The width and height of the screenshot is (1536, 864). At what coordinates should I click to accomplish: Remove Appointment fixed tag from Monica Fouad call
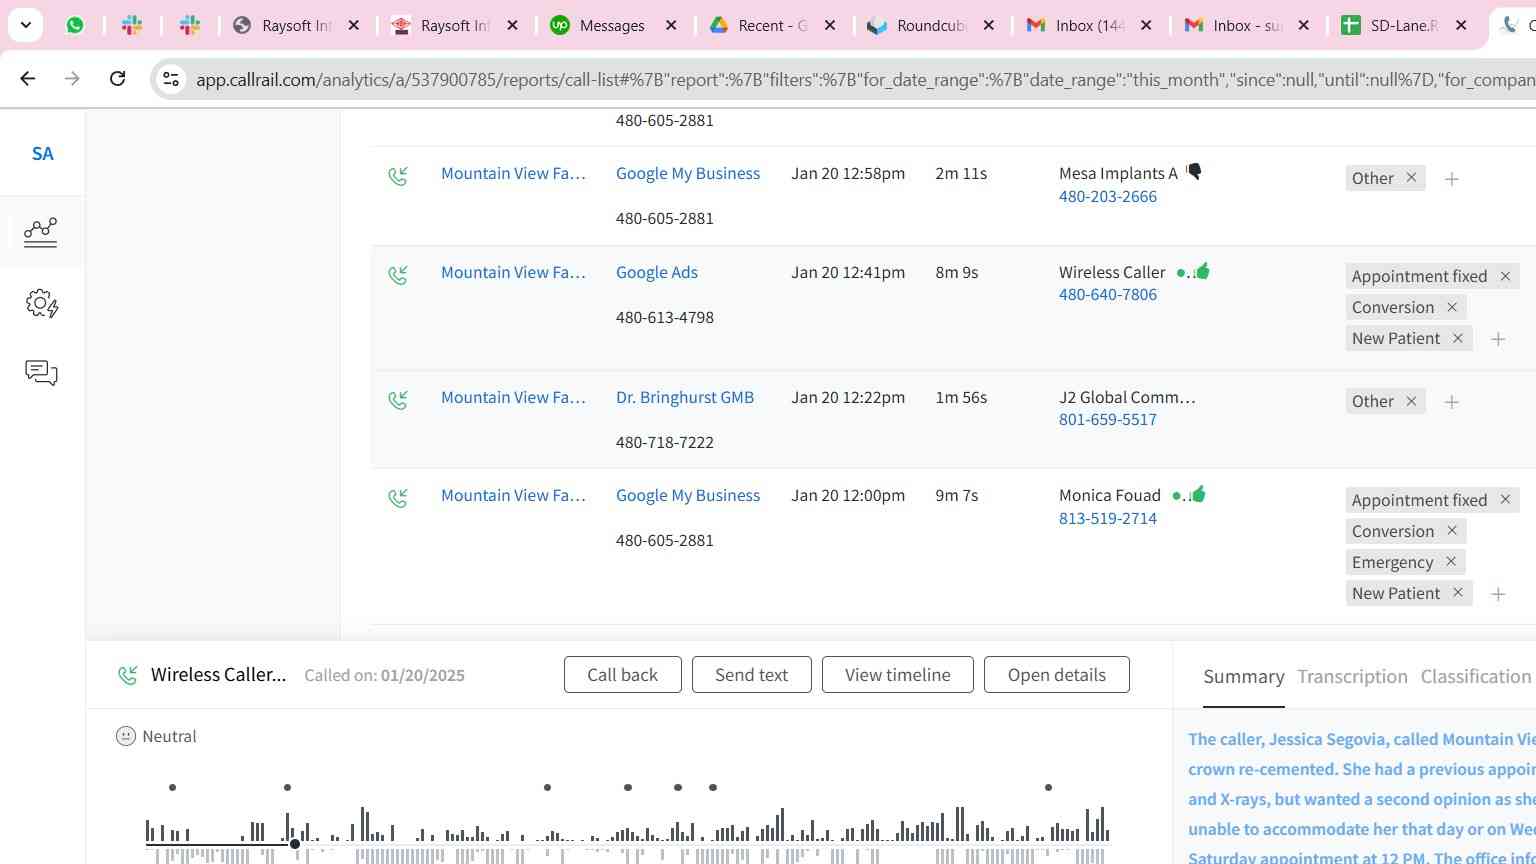tap(1505, 498)
